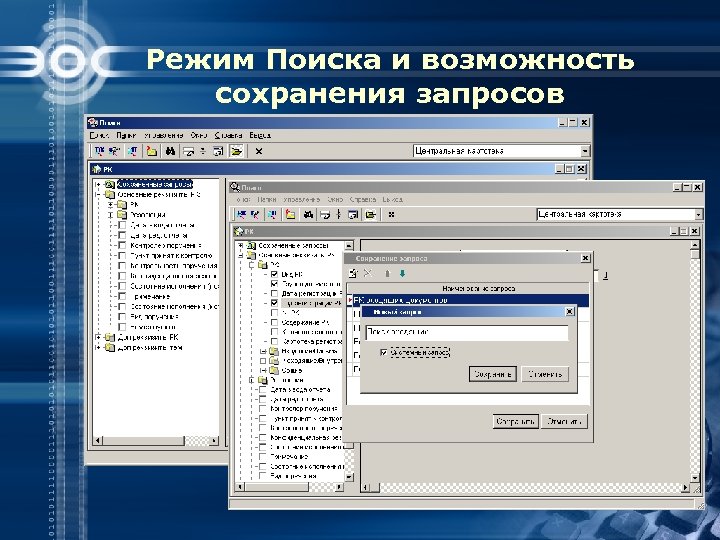Click the bottom Сохранить button of Сохранение запроса
The image size is (720, 540).
516,422
